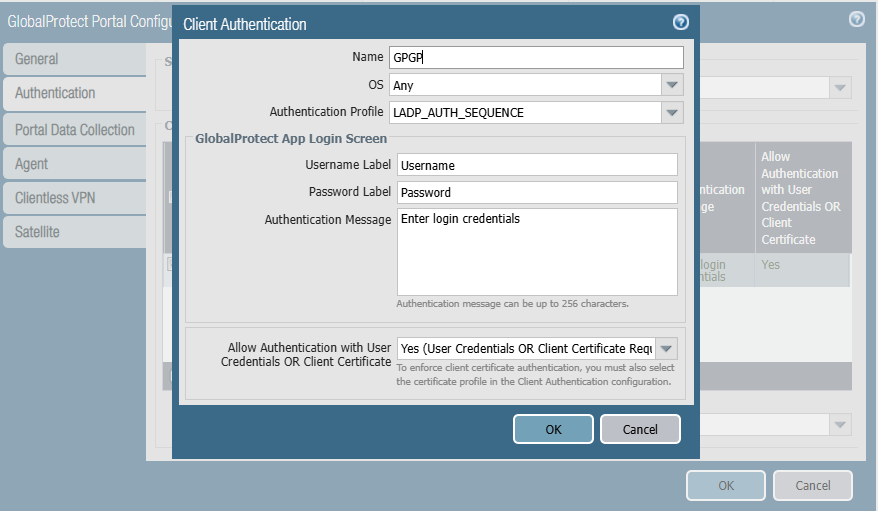Click Cancel in Portal Configuration window

click(x=812, y=485)
